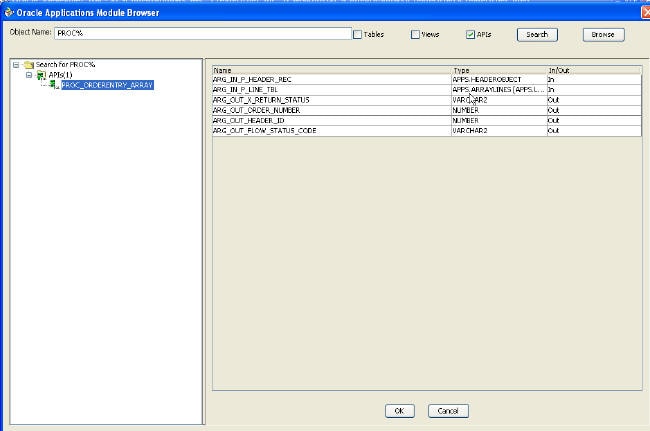
Task: Confirm with the OK button
Action: [x=399, y=411]
